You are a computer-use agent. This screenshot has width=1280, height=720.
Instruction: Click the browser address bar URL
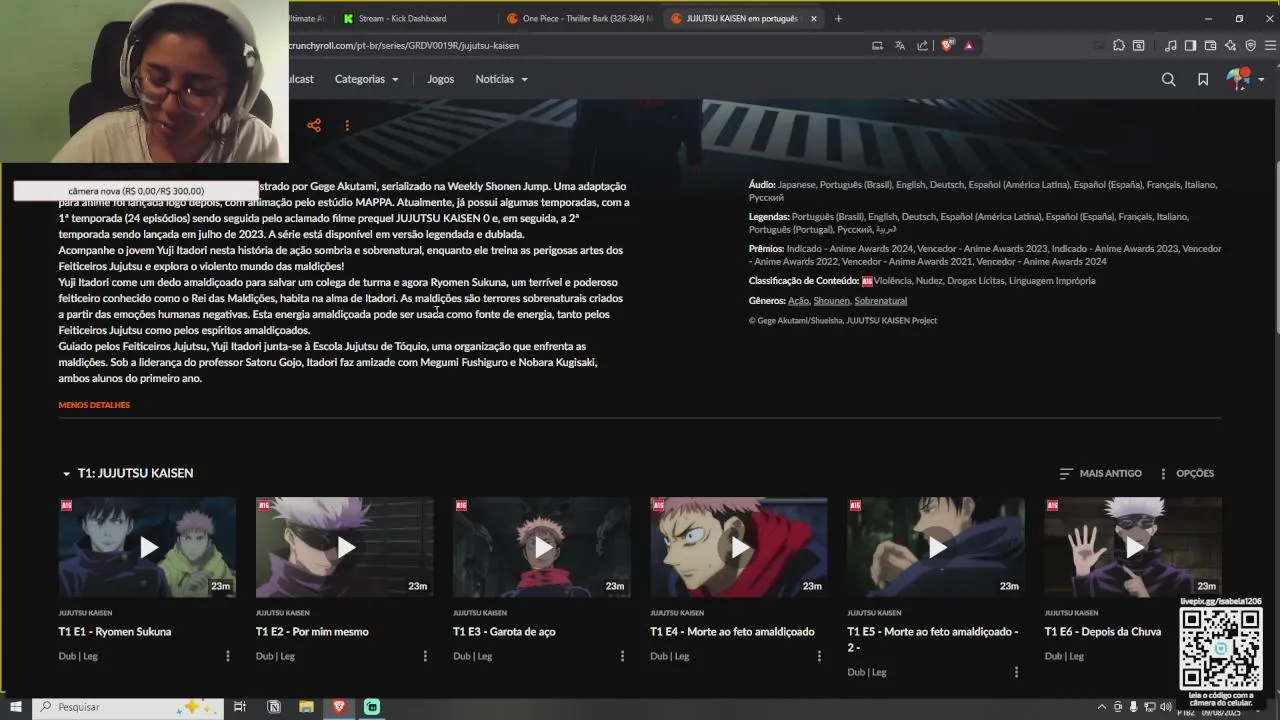(403, 45)
